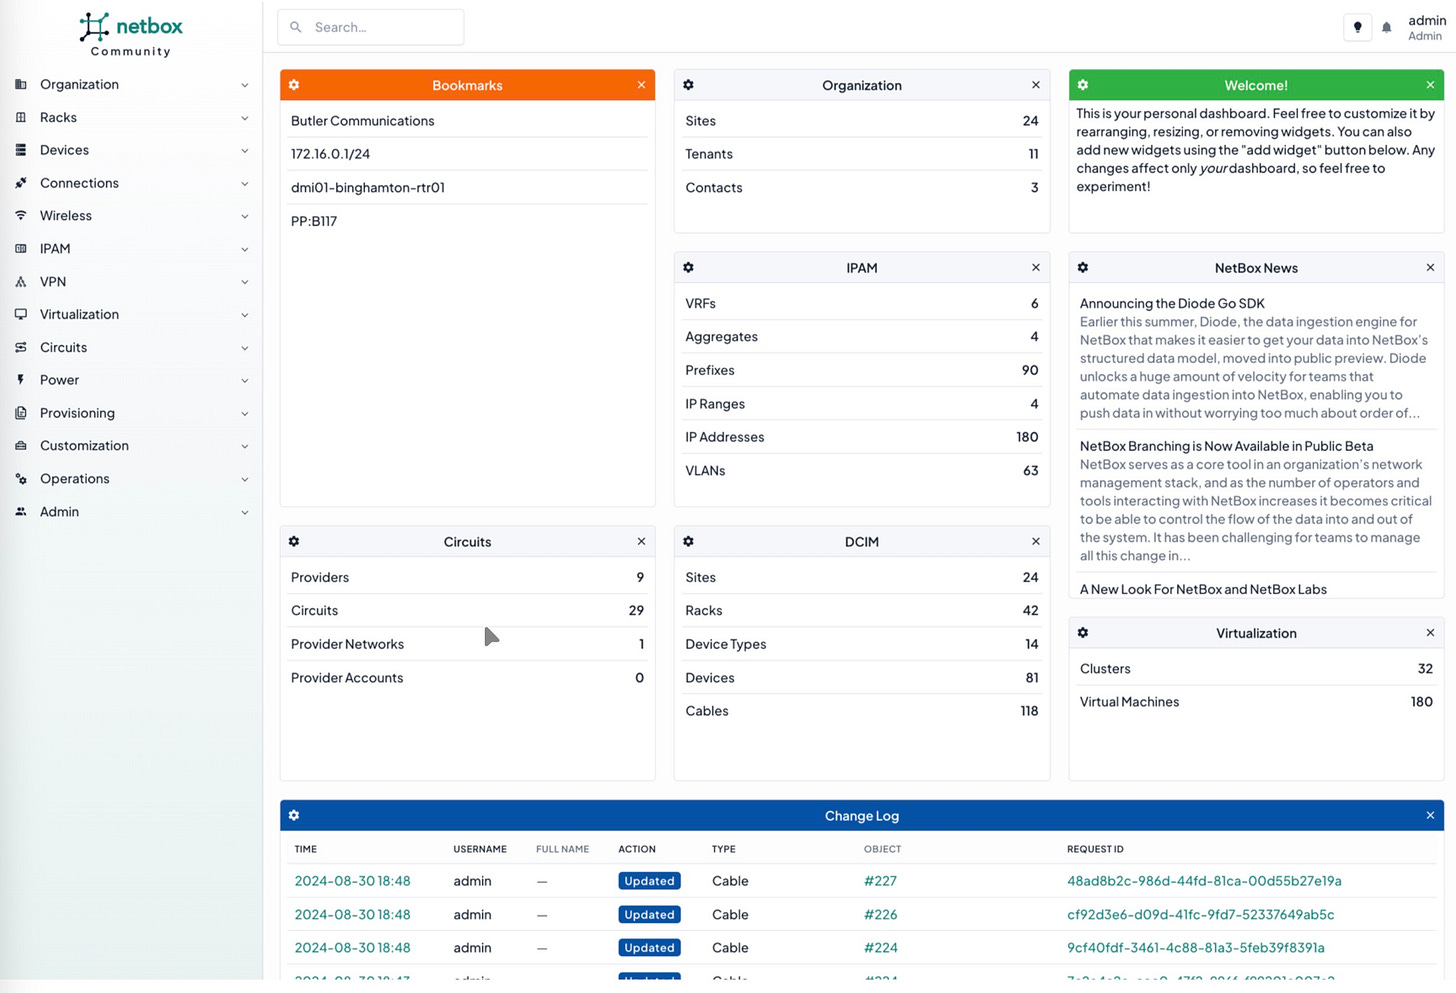Expand the Racks menu chevron
This screenshot has height=993, width=1456.
244,118
